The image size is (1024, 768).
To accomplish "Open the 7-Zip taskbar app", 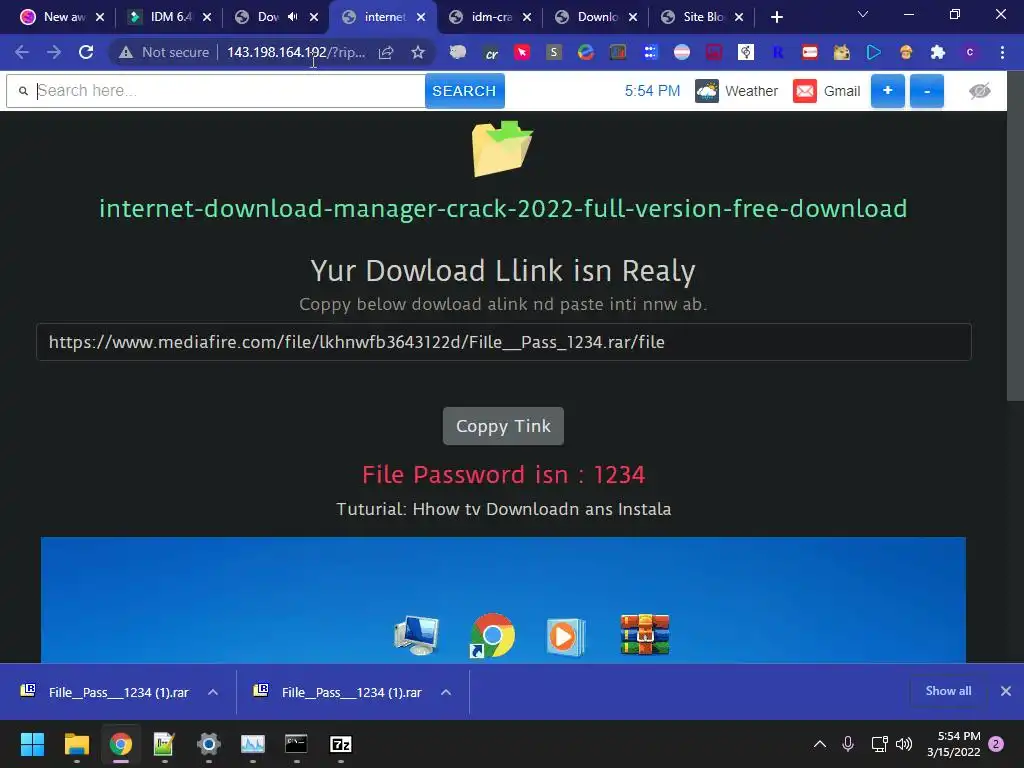I will [341, 744].
